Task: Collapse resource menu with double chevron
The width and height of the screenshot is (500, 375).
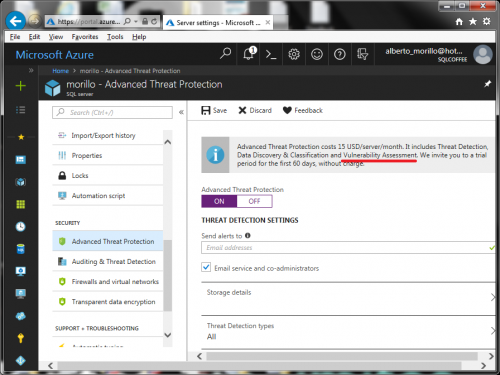Action: tap(181, 112)
